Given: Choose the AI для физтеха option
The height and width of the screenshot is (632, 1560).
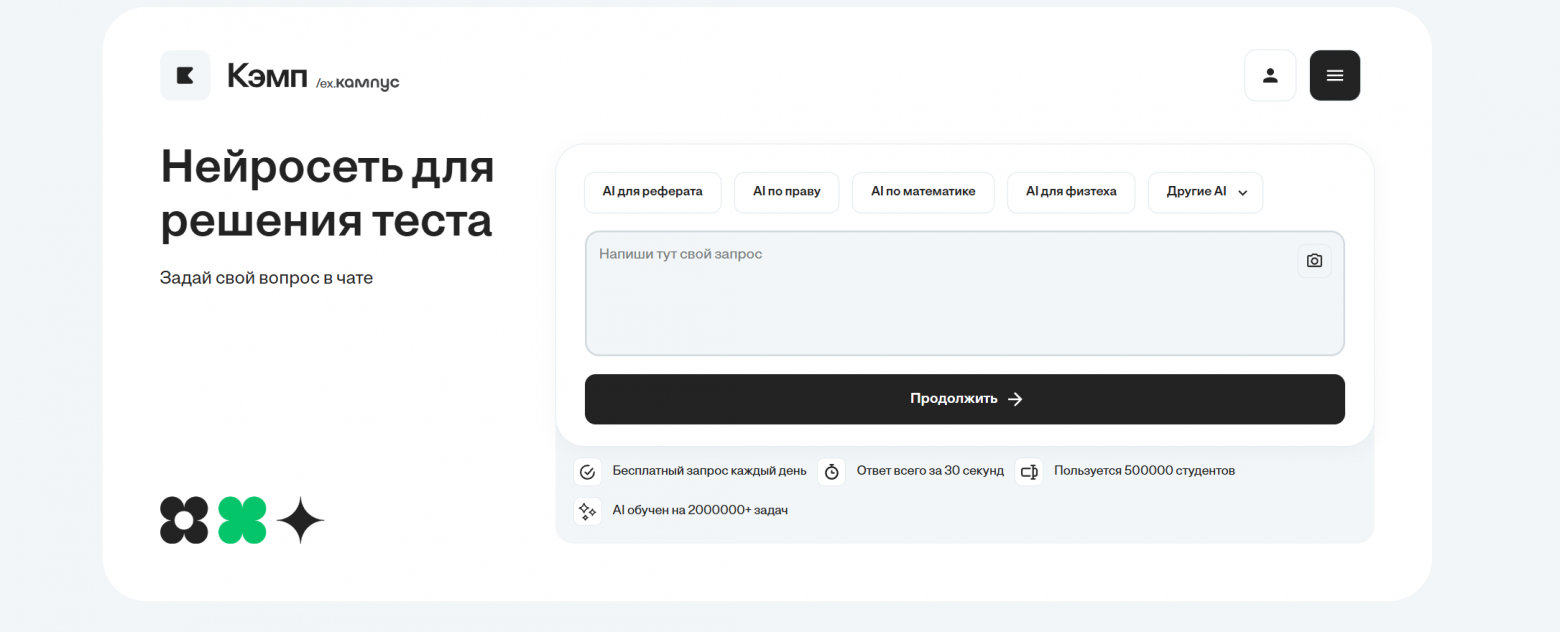Looking at the screenshot, I should pos(1070,192).
